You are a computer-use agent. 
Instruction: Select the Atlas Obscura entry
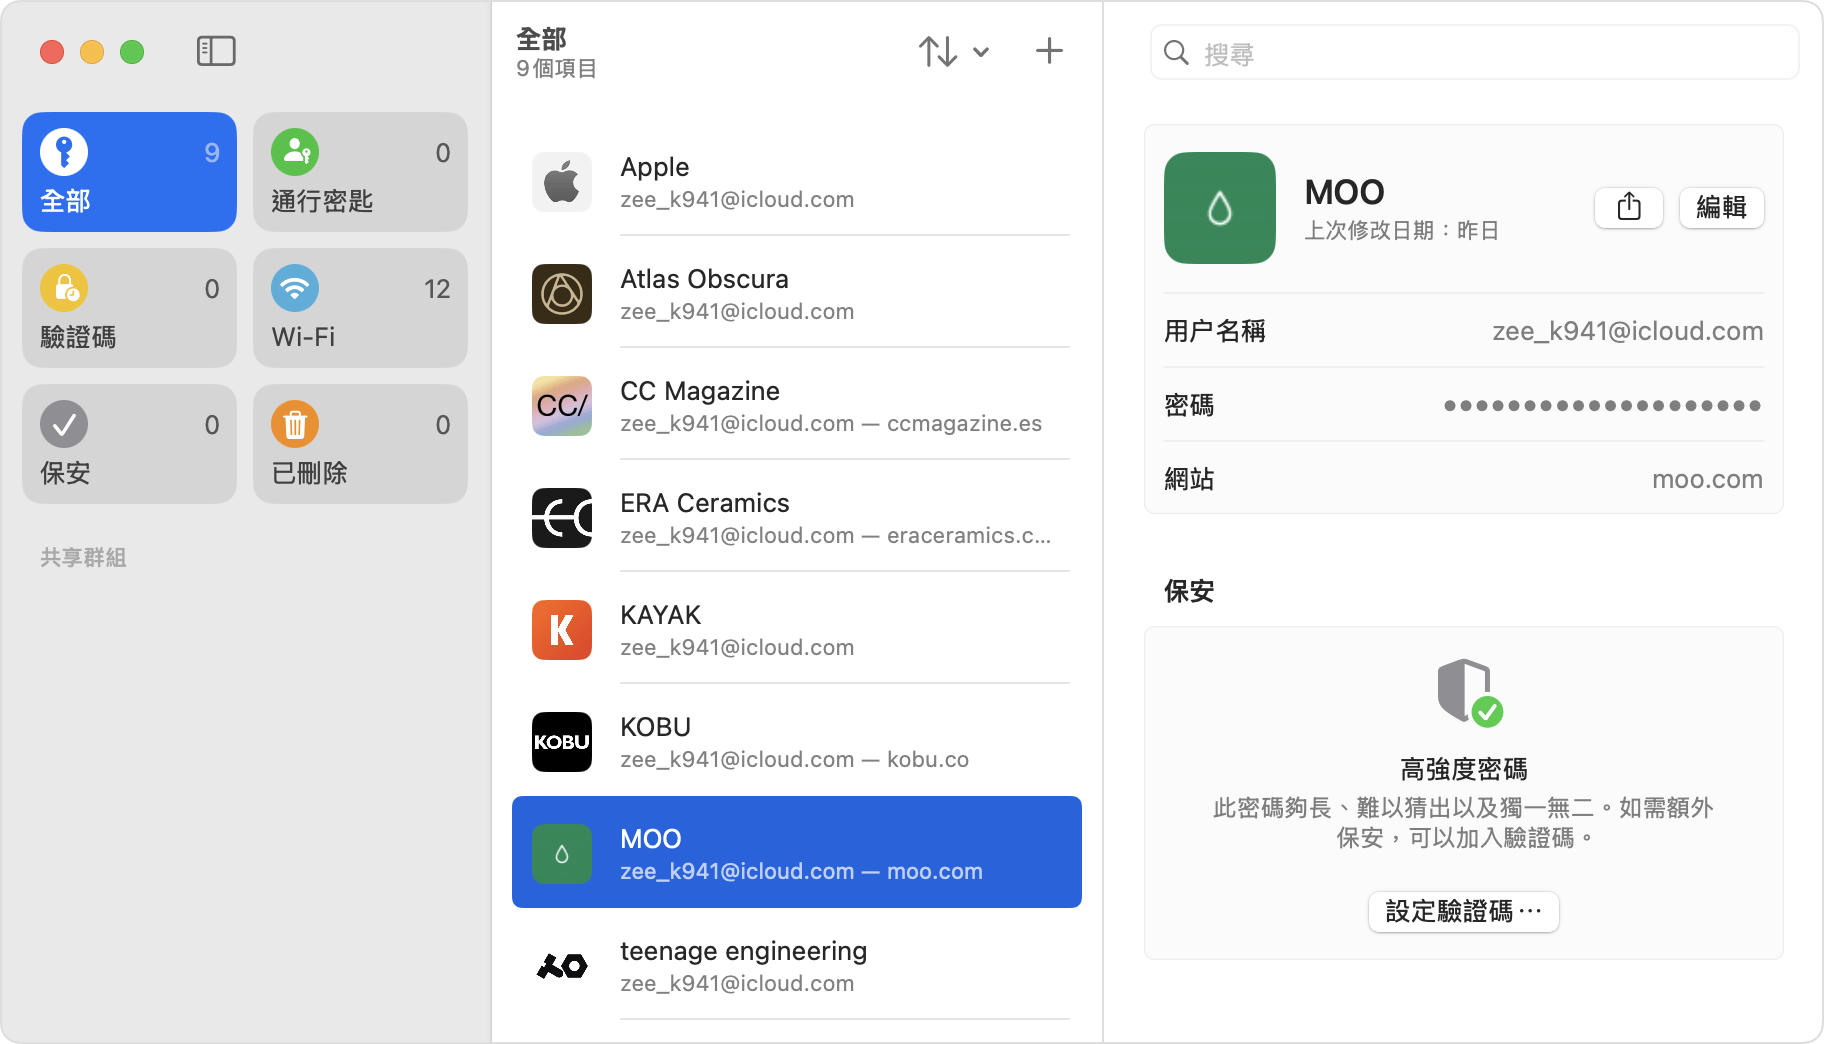click(x=797, y=294)
